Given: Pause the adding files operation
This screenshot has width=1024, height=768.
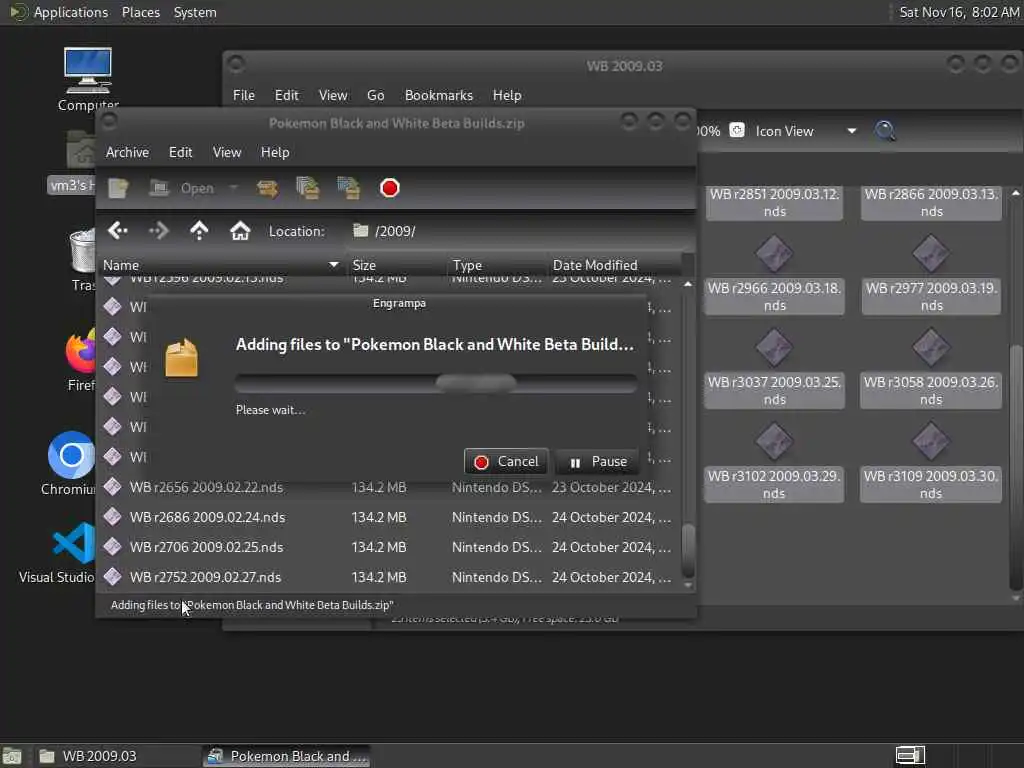Looking at the screenshot, I should (x=598, y=462).
